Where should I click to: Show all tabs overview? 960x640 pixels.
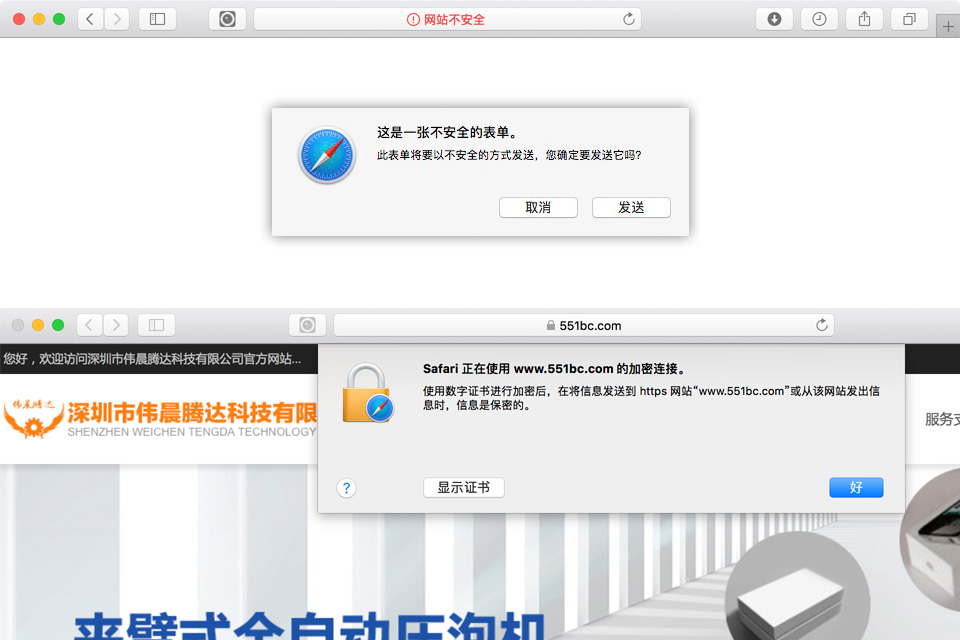point(907,18)
